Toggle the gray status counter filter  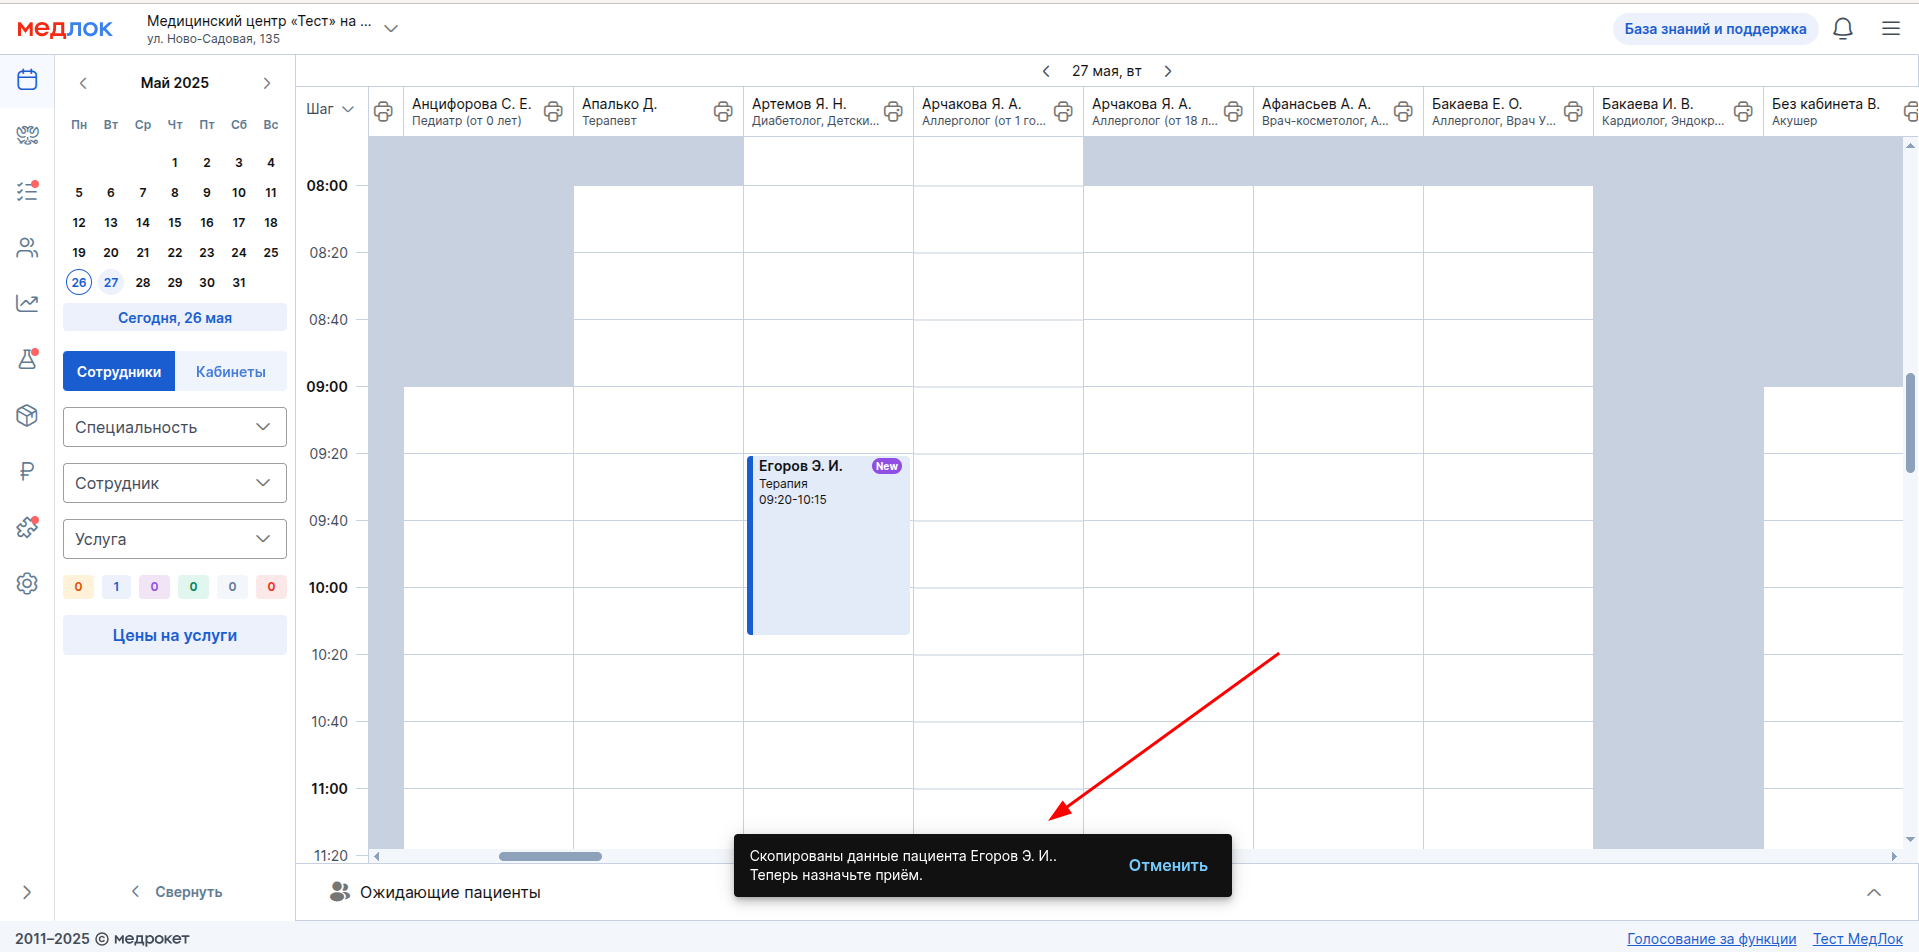(232, 587)
